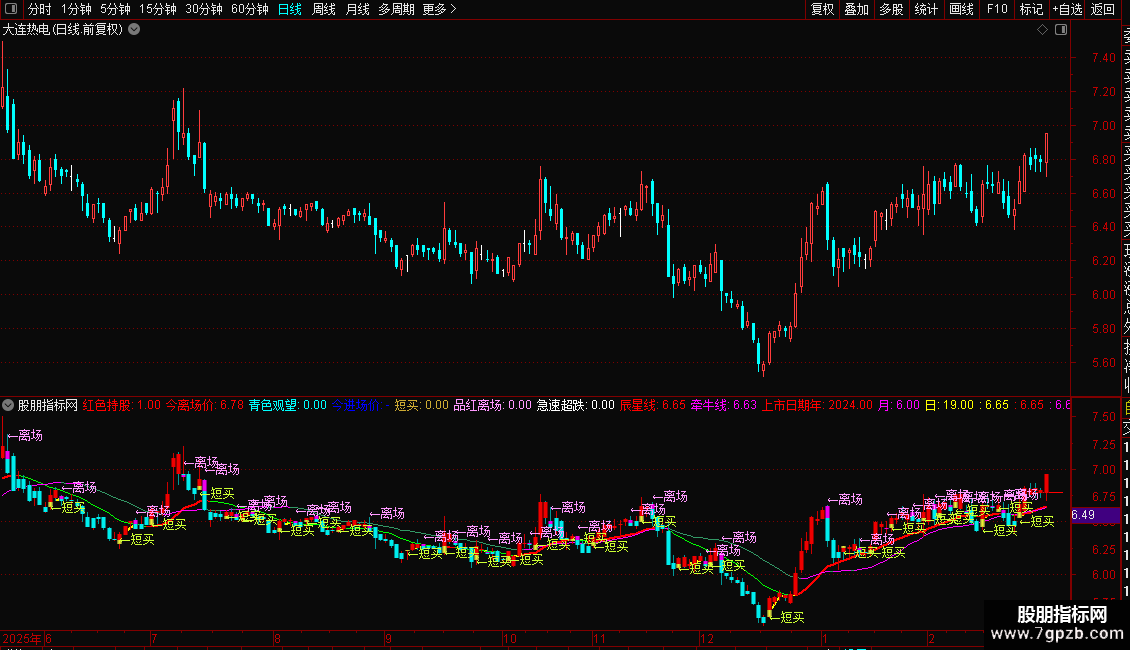Select the 15分钟 period tab
The image size is (1130, 650).
pos(158,9)
